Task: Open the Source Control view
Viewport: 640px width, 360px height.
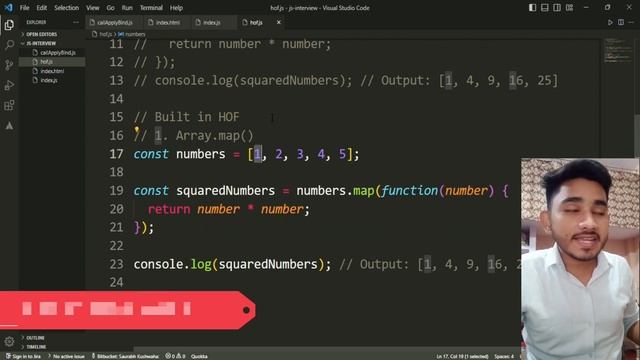Action: [x=9, y=65]
